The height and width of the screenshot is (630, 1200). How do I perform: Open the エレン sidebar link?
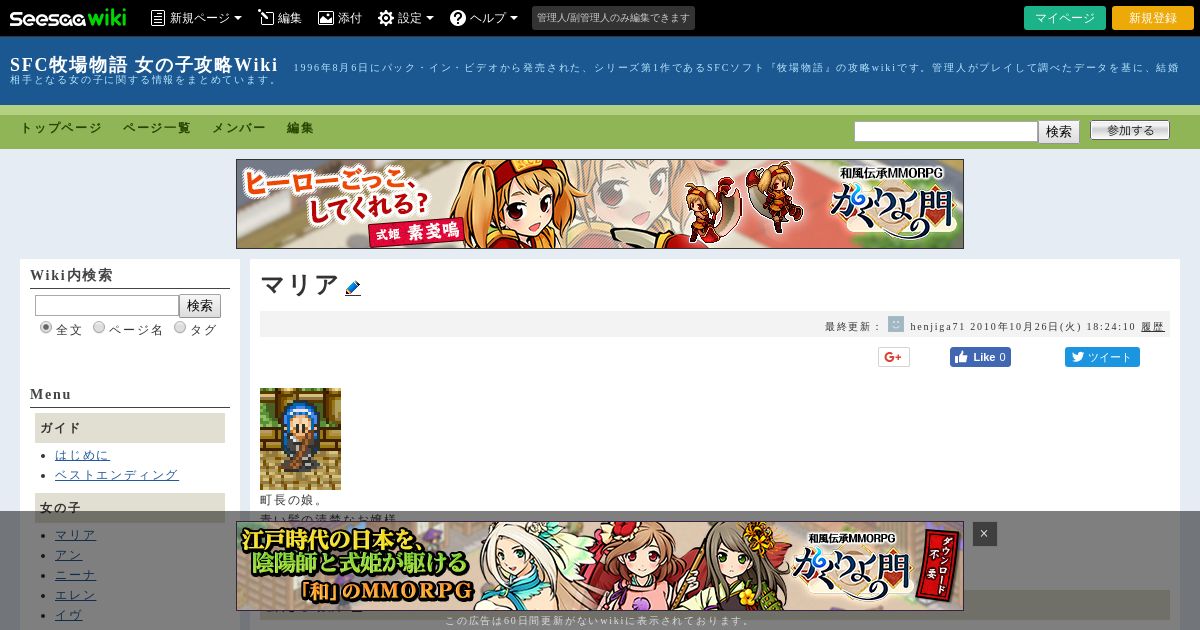[x=76, y=595]
